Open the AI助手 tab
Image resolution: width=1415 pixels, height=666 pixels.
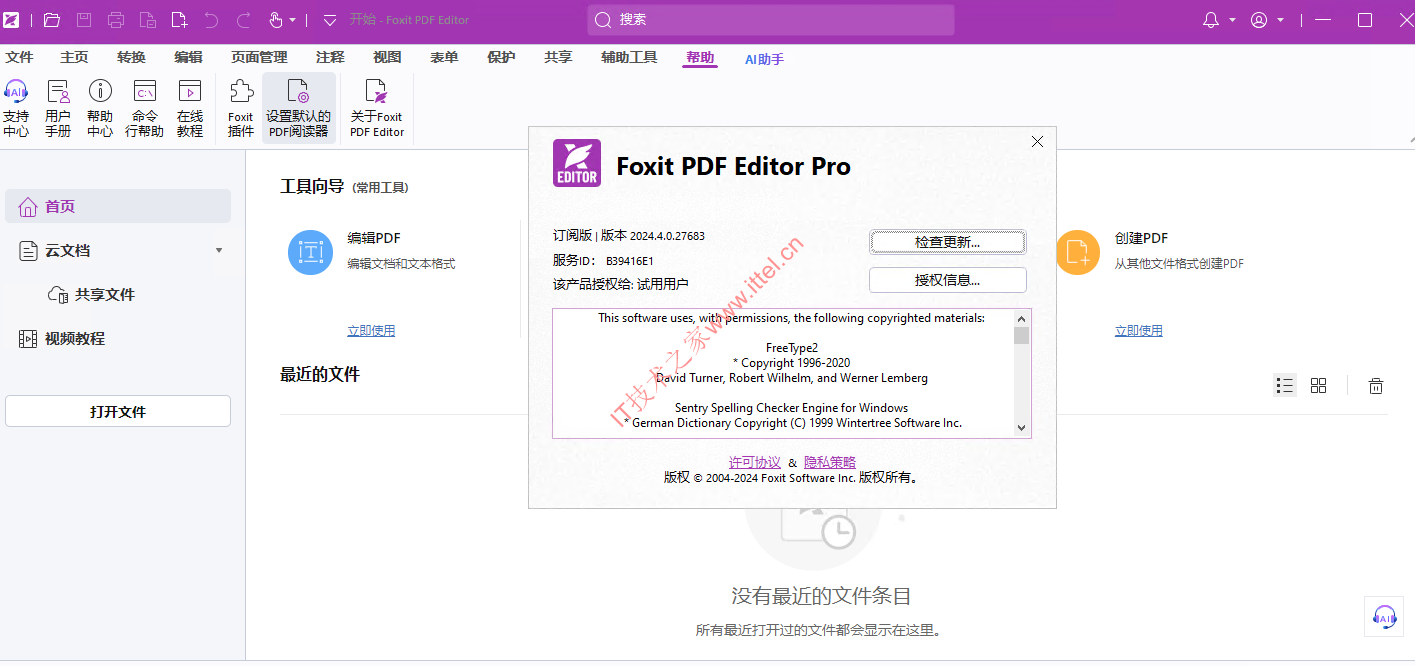tap(764, 59)
